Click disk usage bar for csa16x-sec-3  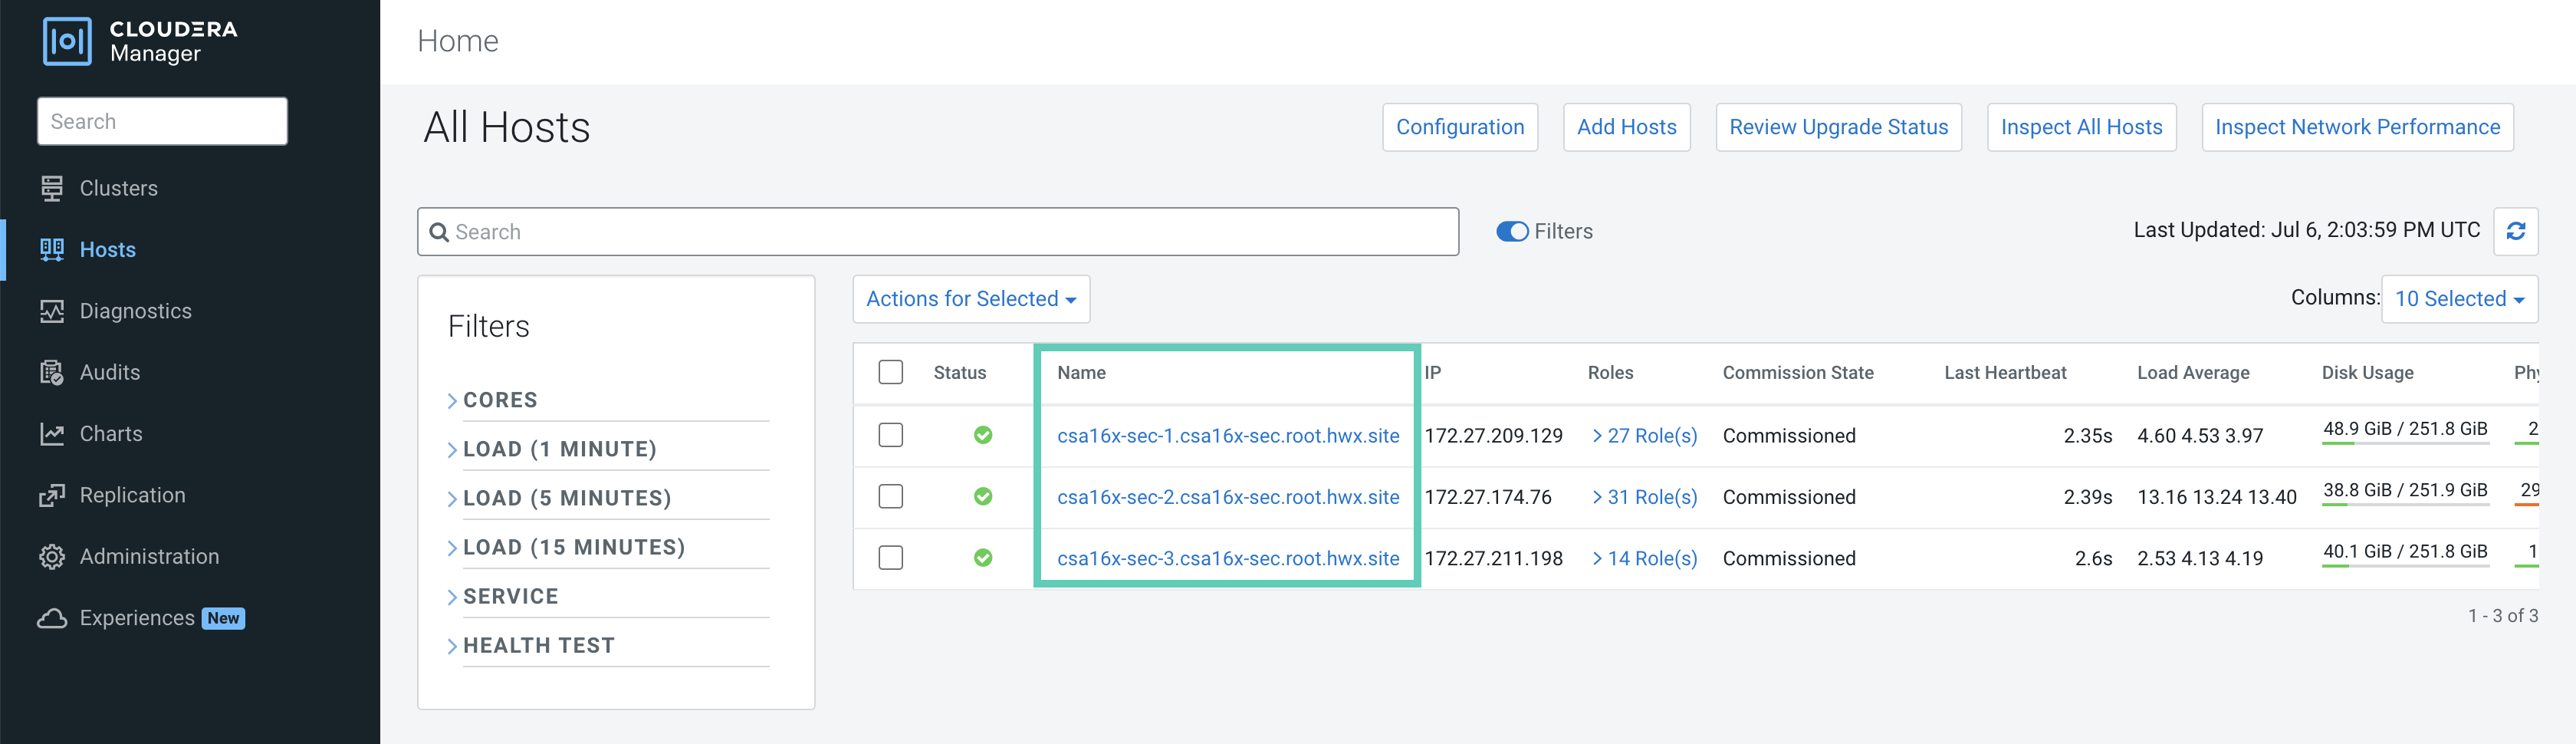(x=2404, y=565)
